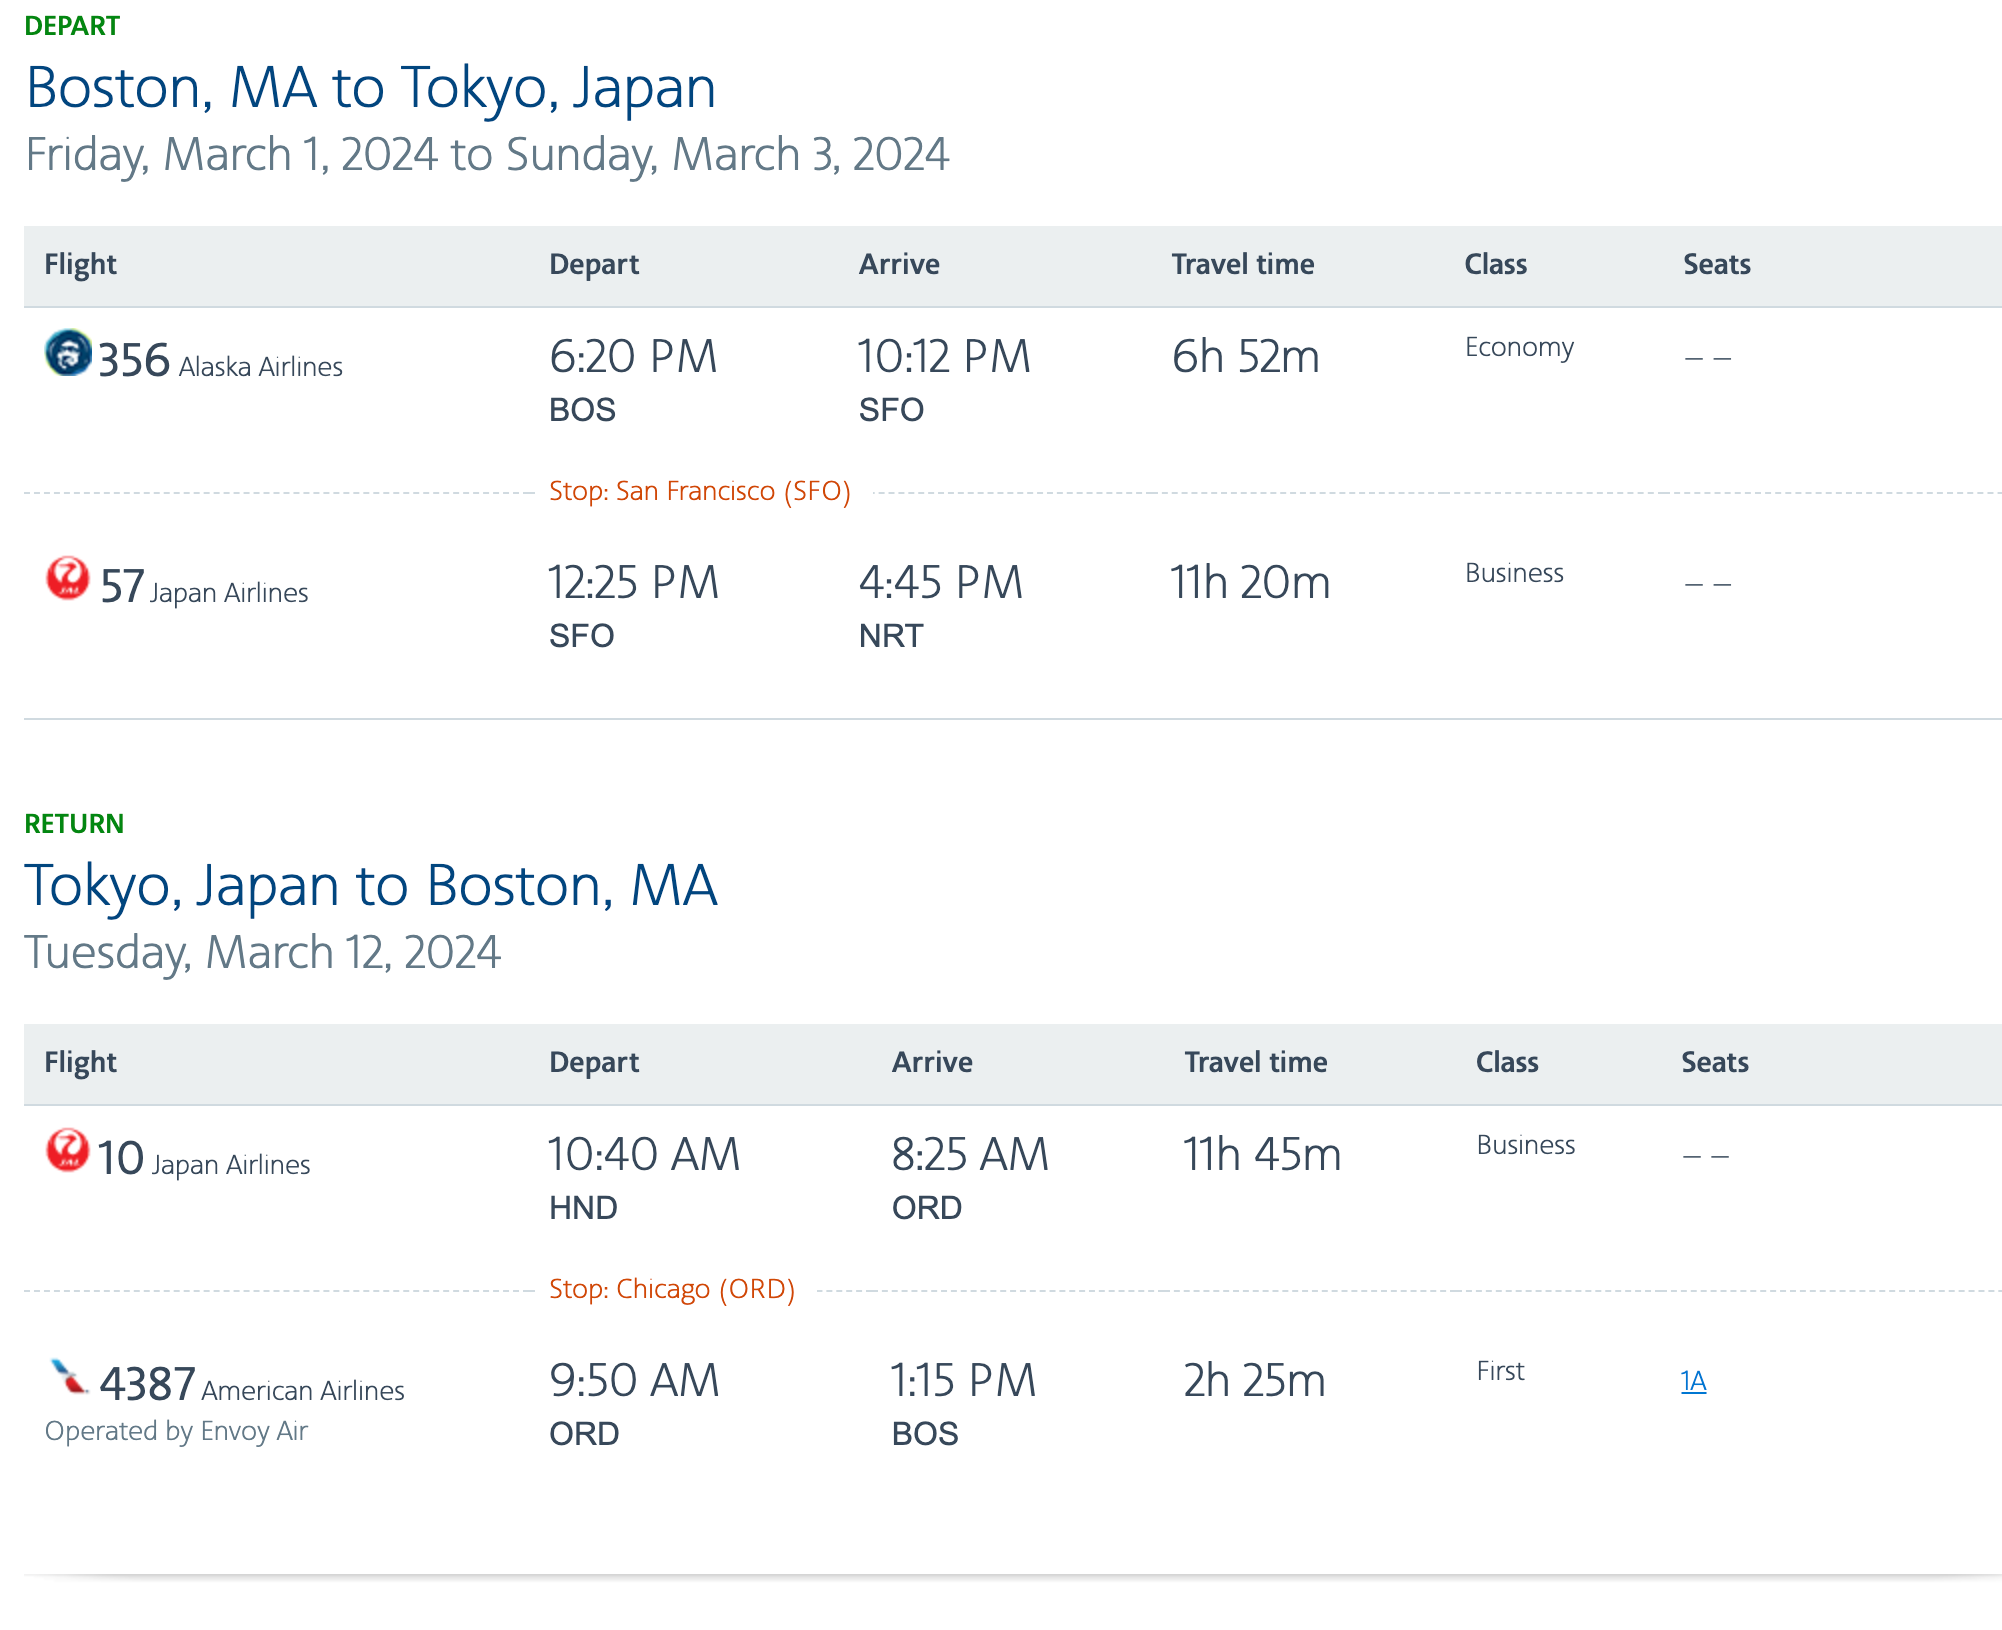Click the 10:40 AM HND departure time
This screenshot has height=1630, width=2002.
(x=644, y=1156)
